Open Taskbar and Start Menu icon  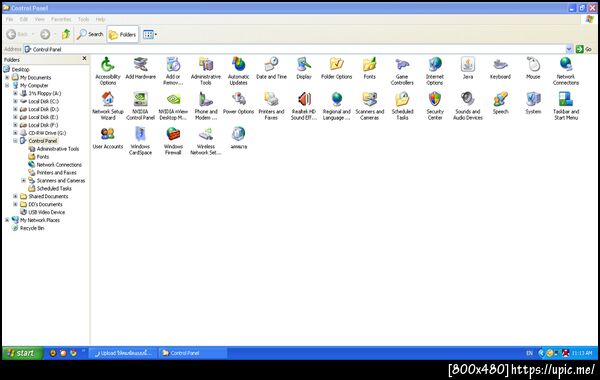[566, 106]
